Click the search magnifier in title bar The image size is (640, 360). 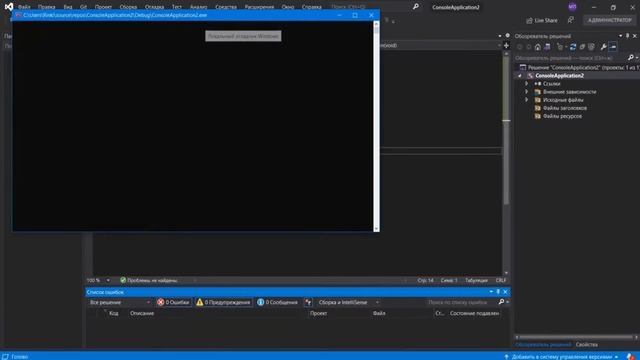416,7
